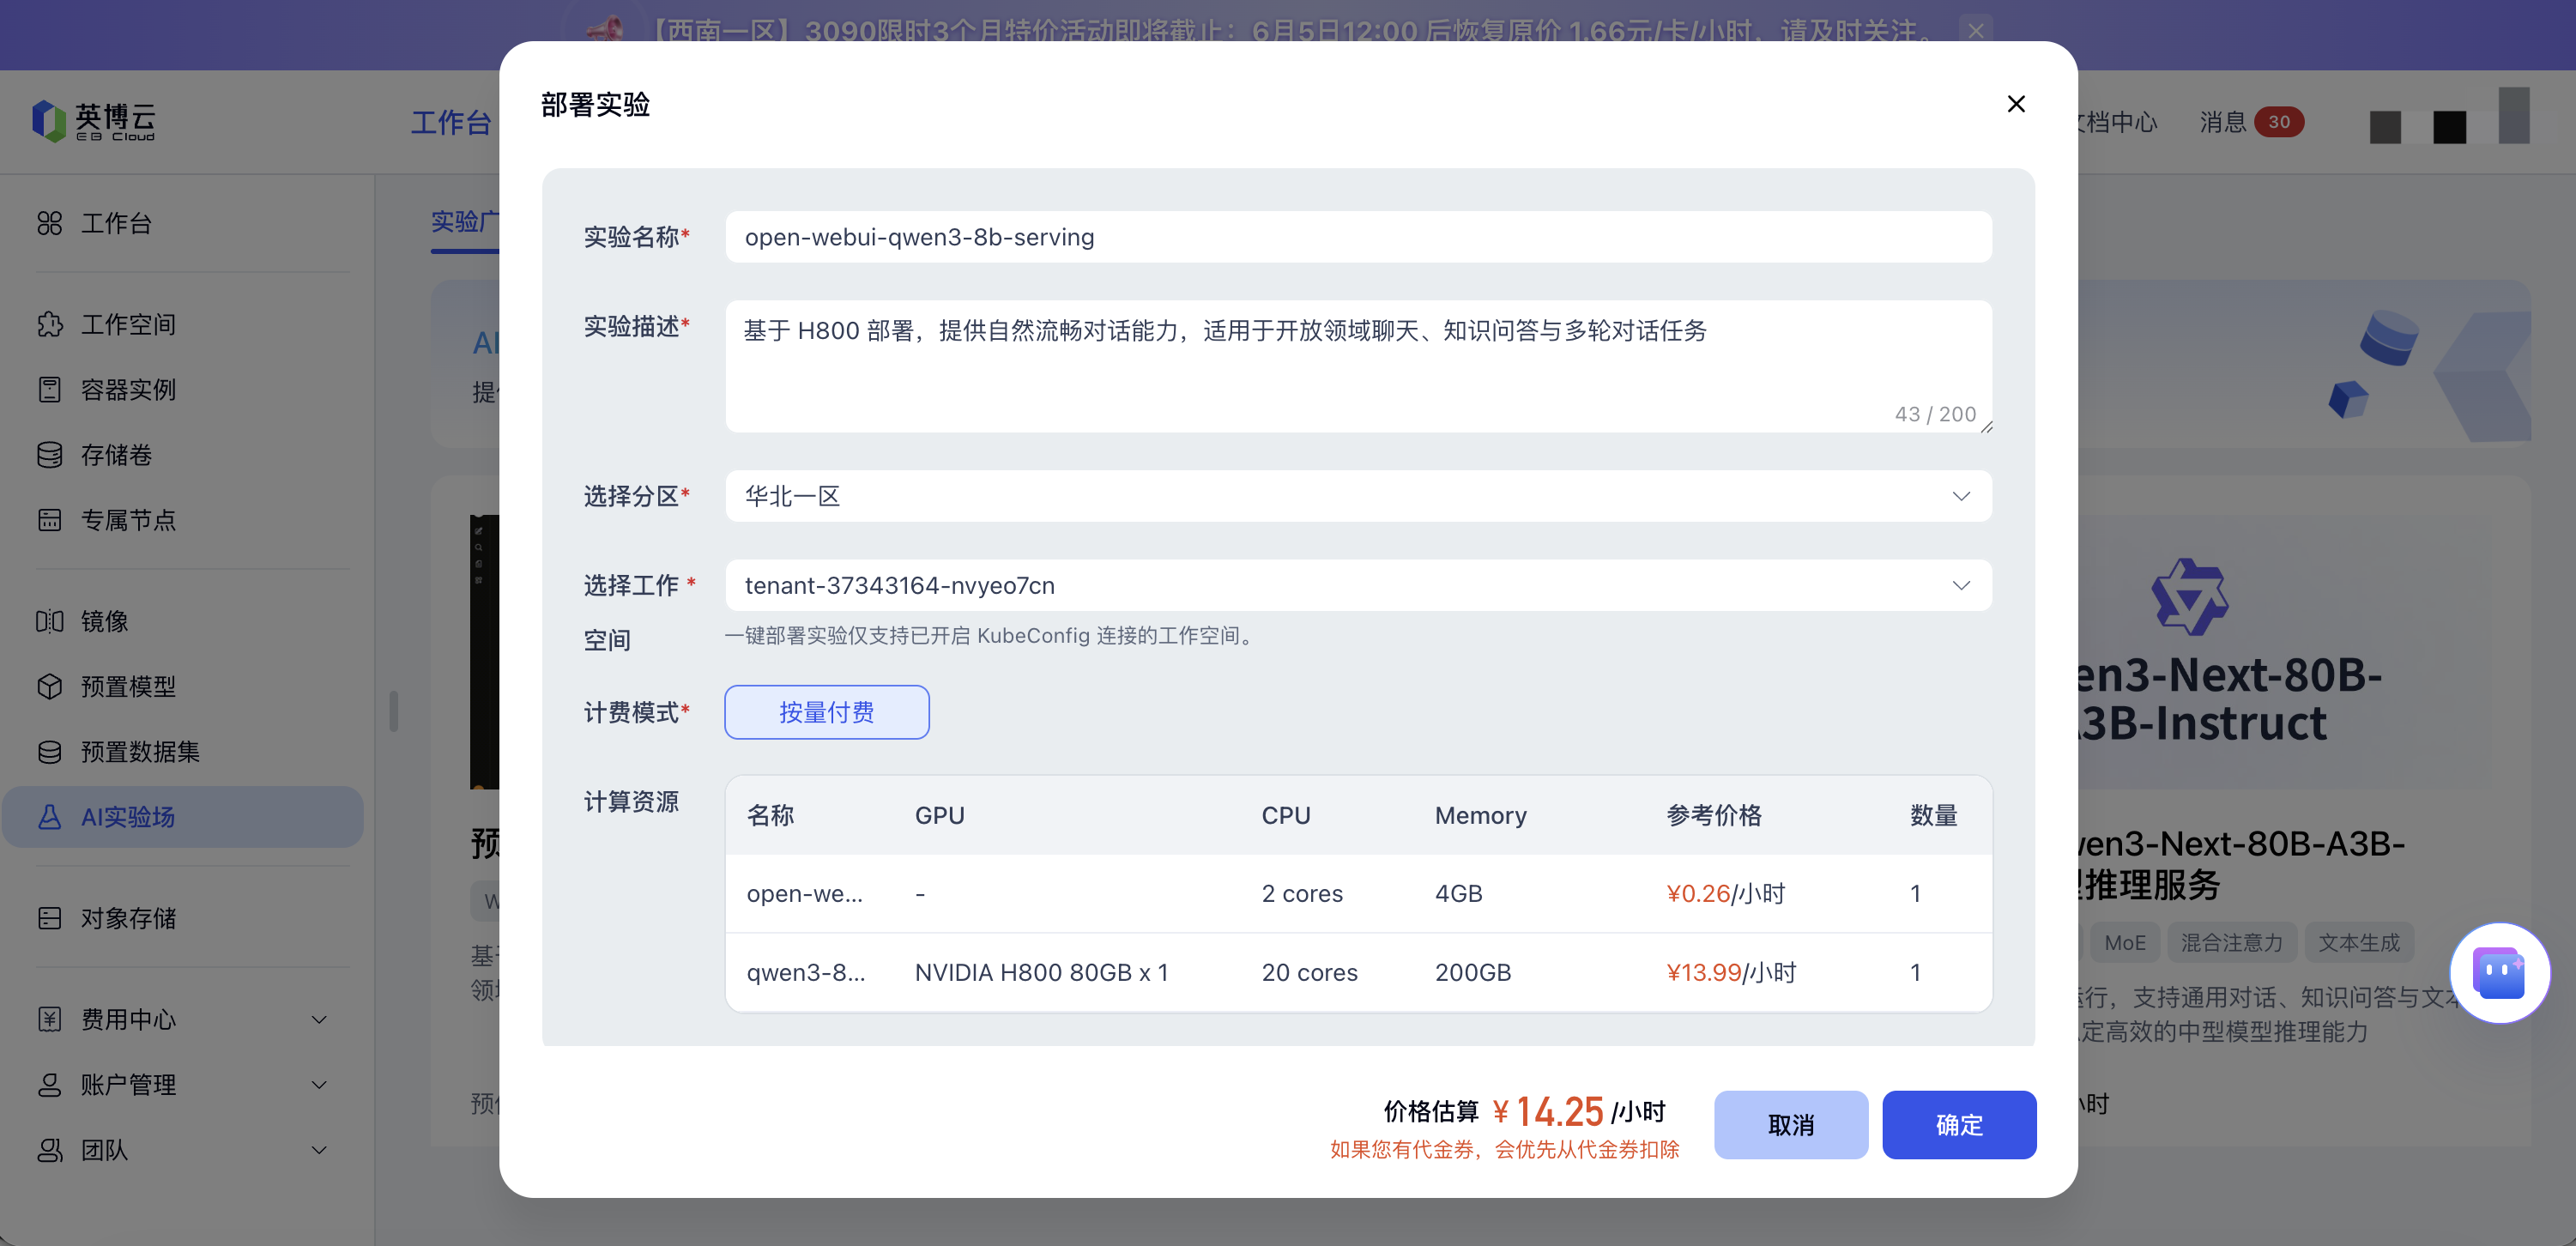
Task: Click the 43 / 200 character counter
Action: [x=1935, y=414]
